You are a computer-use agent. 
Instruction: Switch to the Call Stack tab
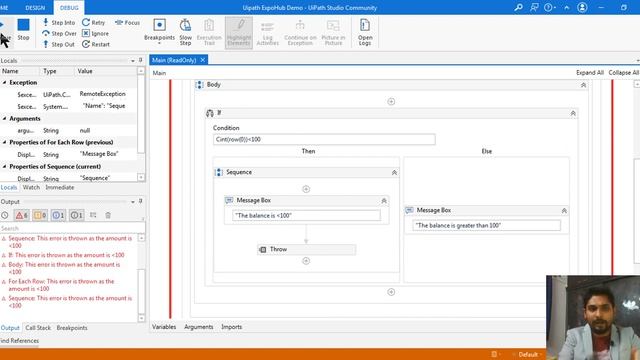(x=38, y=328)
